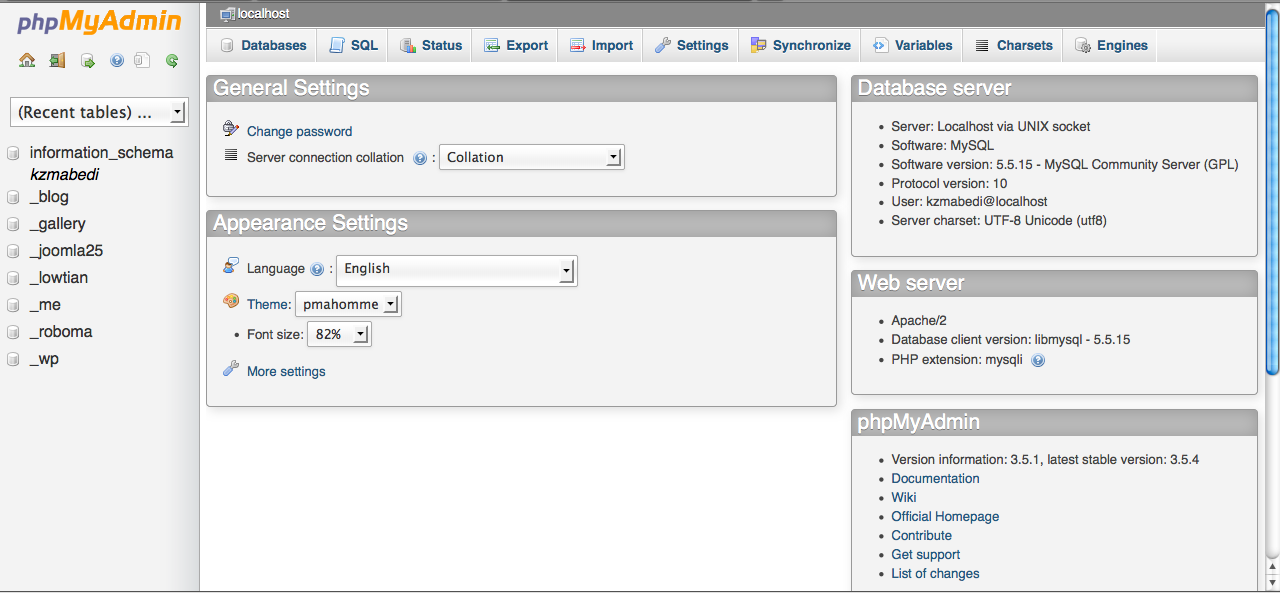Click the green reload navigation frame icon

172,60
